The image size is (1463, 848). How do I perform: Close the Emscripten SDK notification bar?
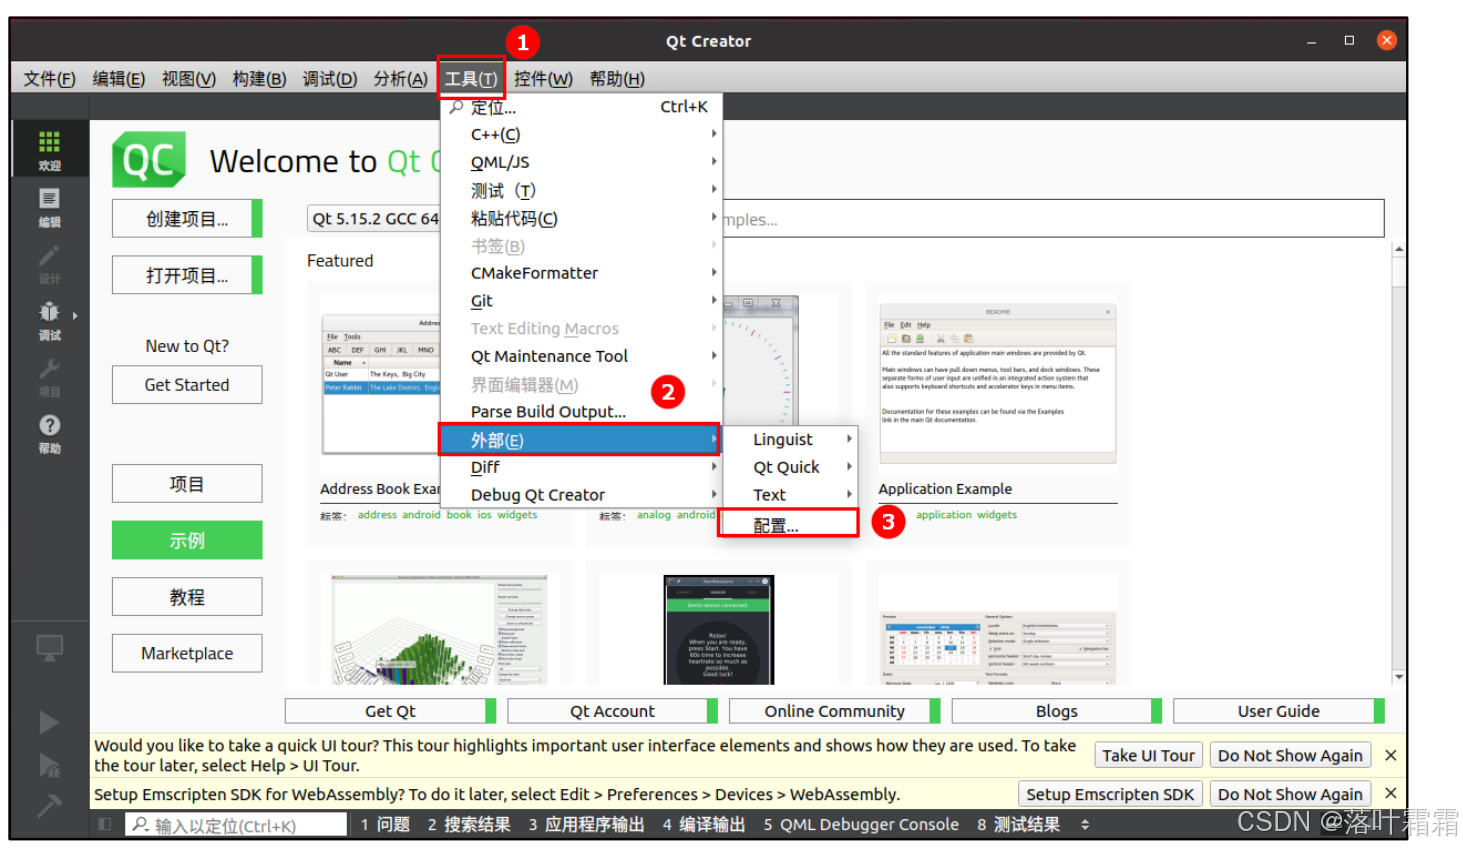[x=1390, y=793]
